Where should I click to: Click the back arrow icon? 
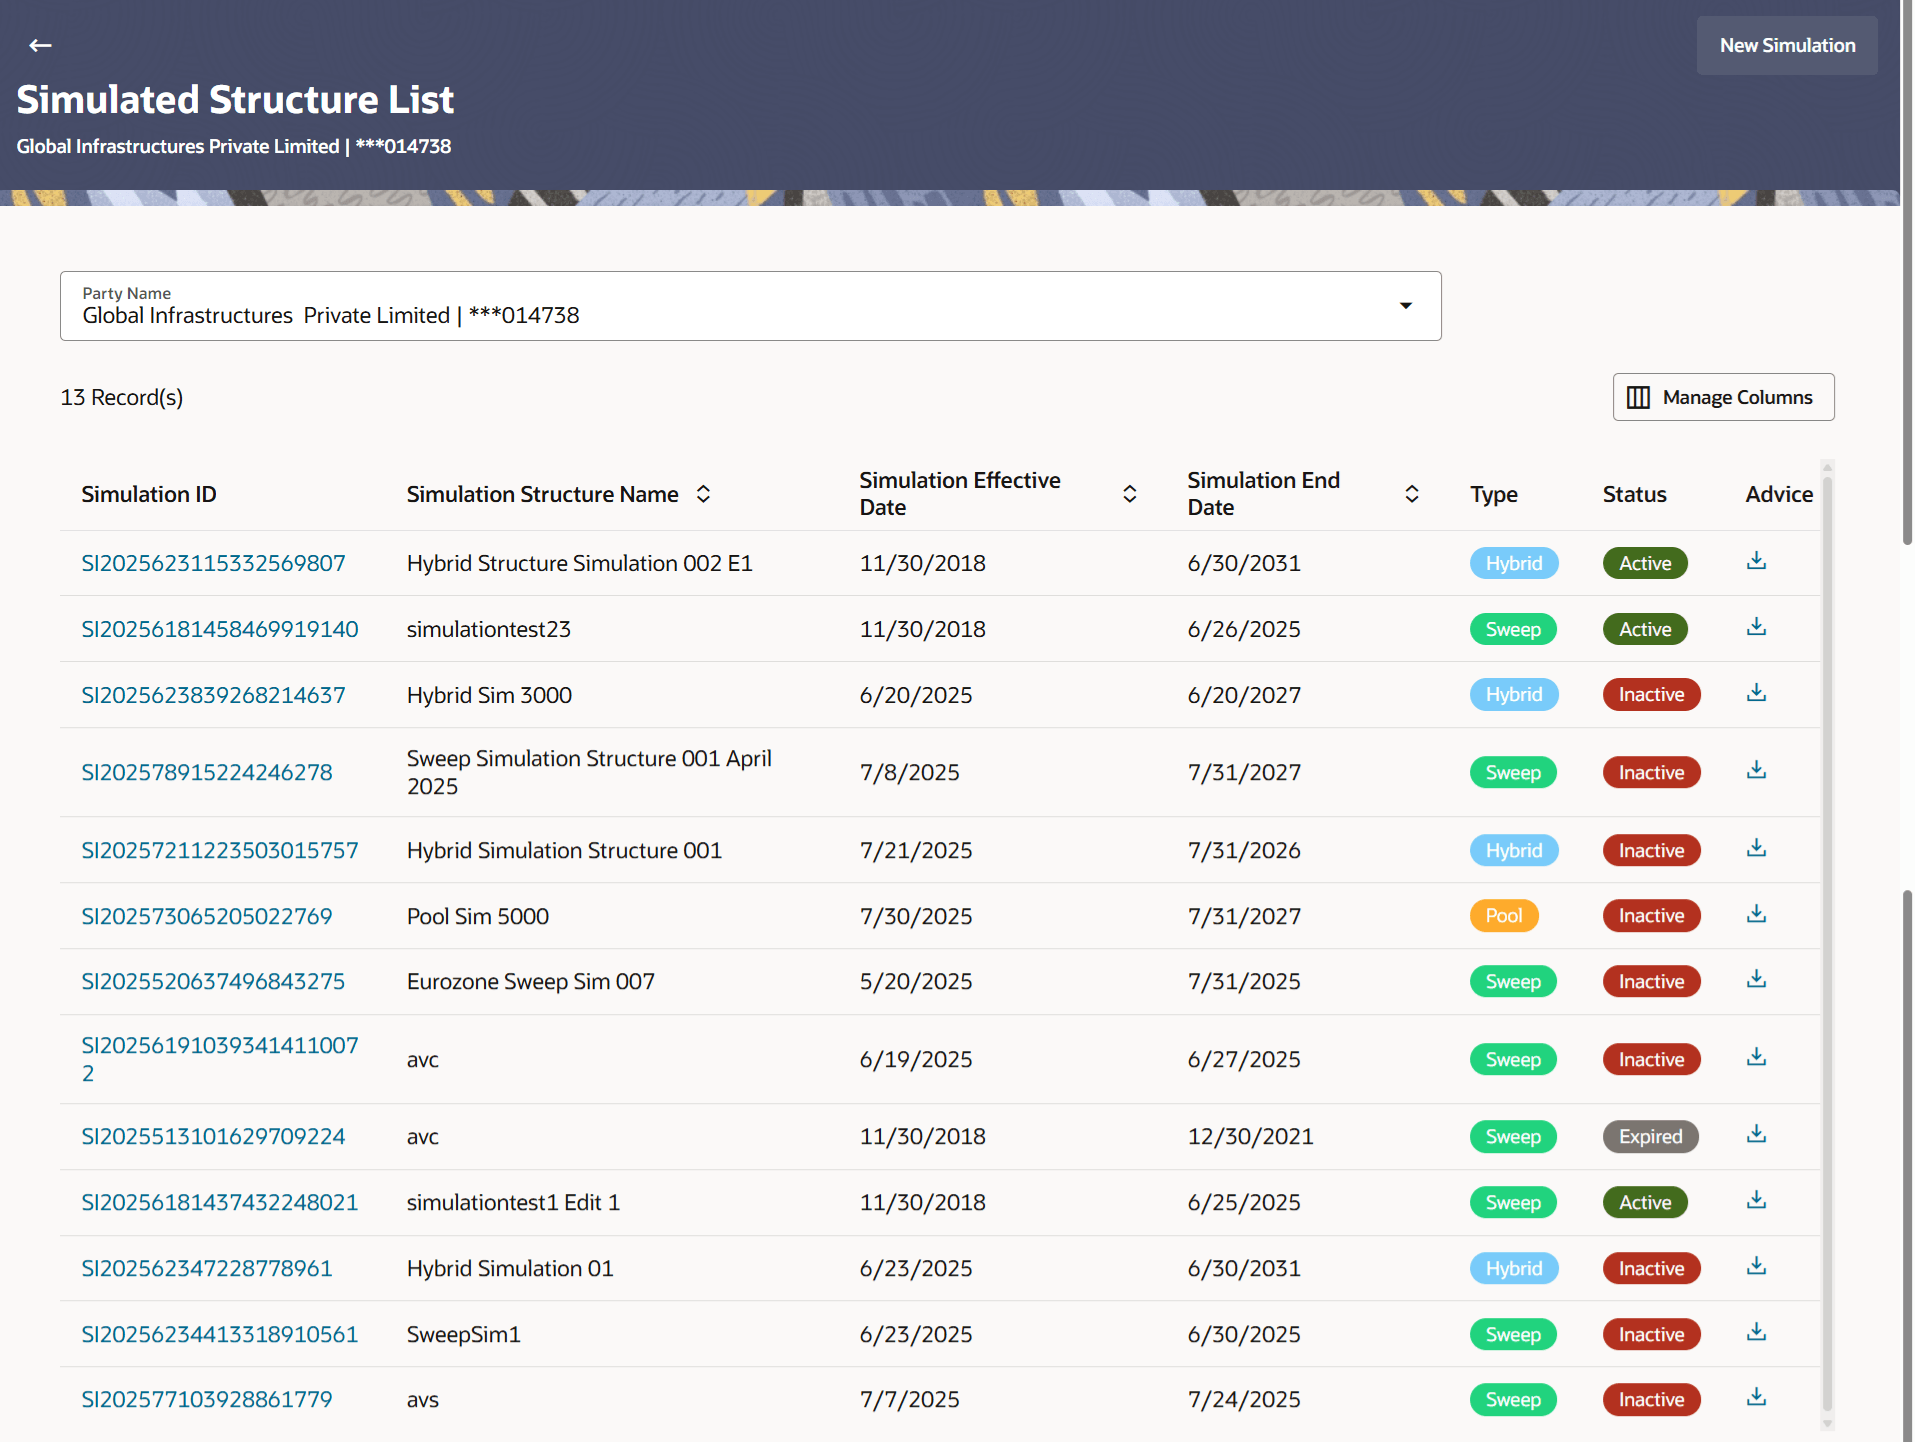pyautogui.click(x=40, y=45)
